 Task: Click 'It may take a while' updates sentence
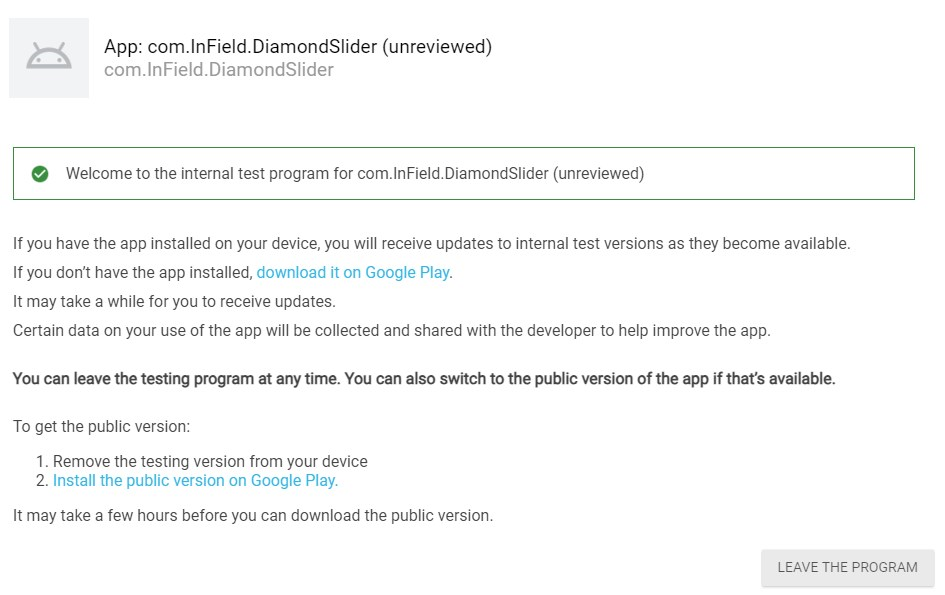(x=174, y=301)
